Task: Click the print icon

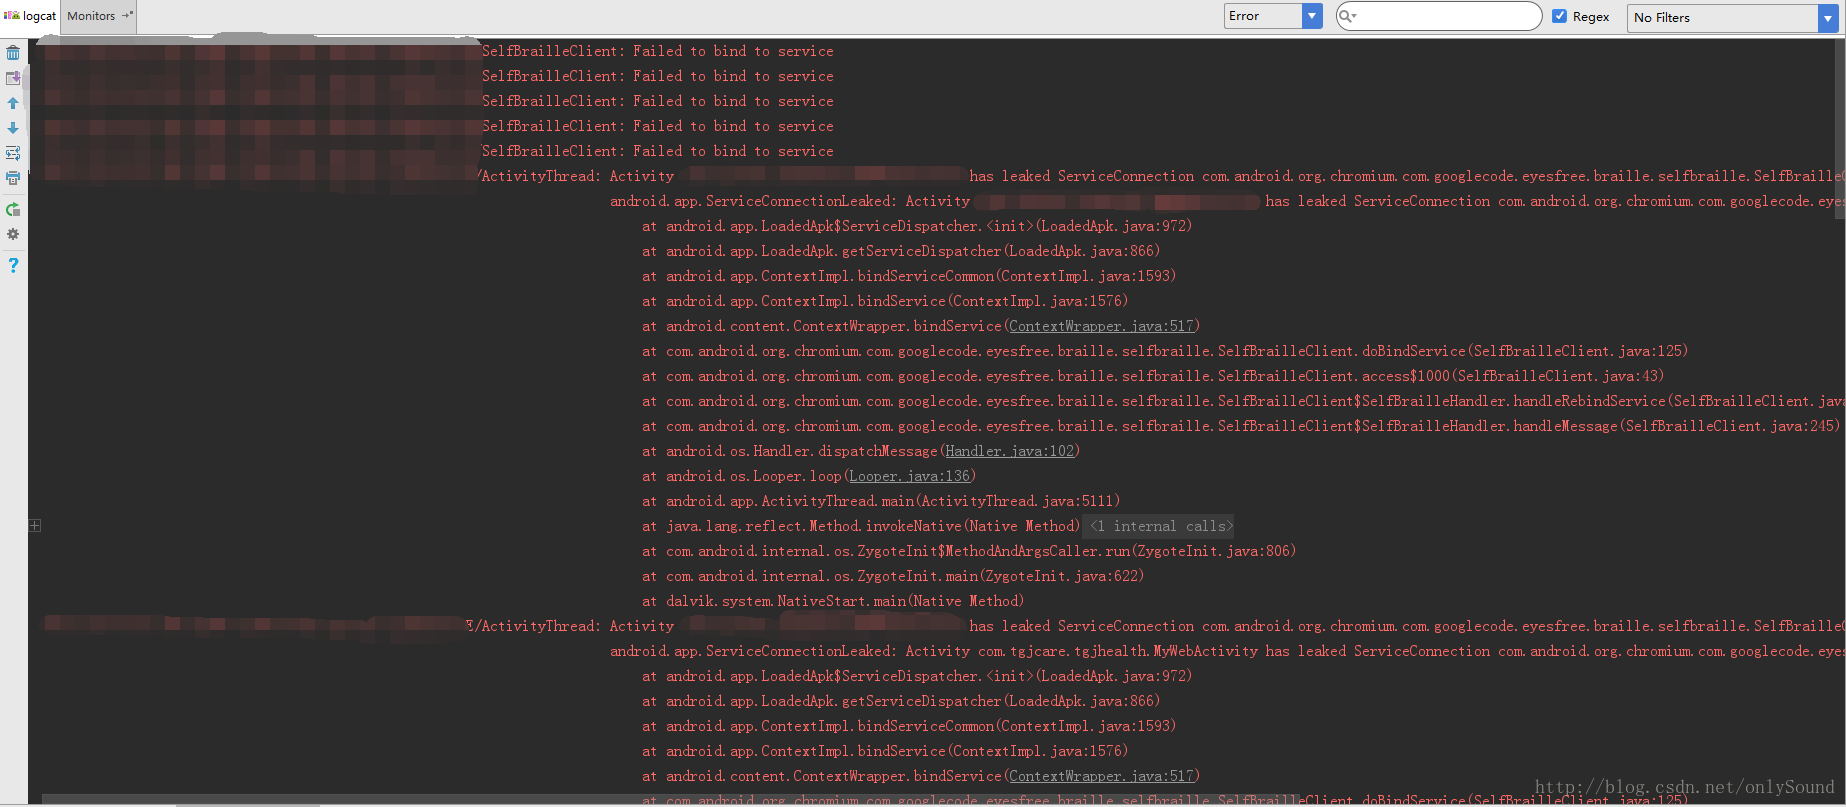Action: pos(13,178)
